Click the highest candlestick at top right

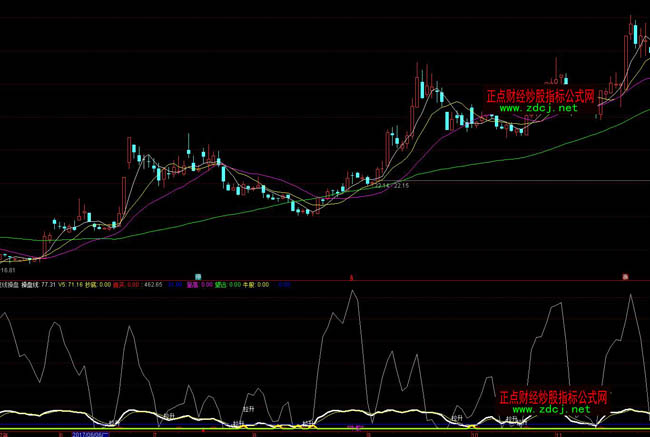coord(632,30)
